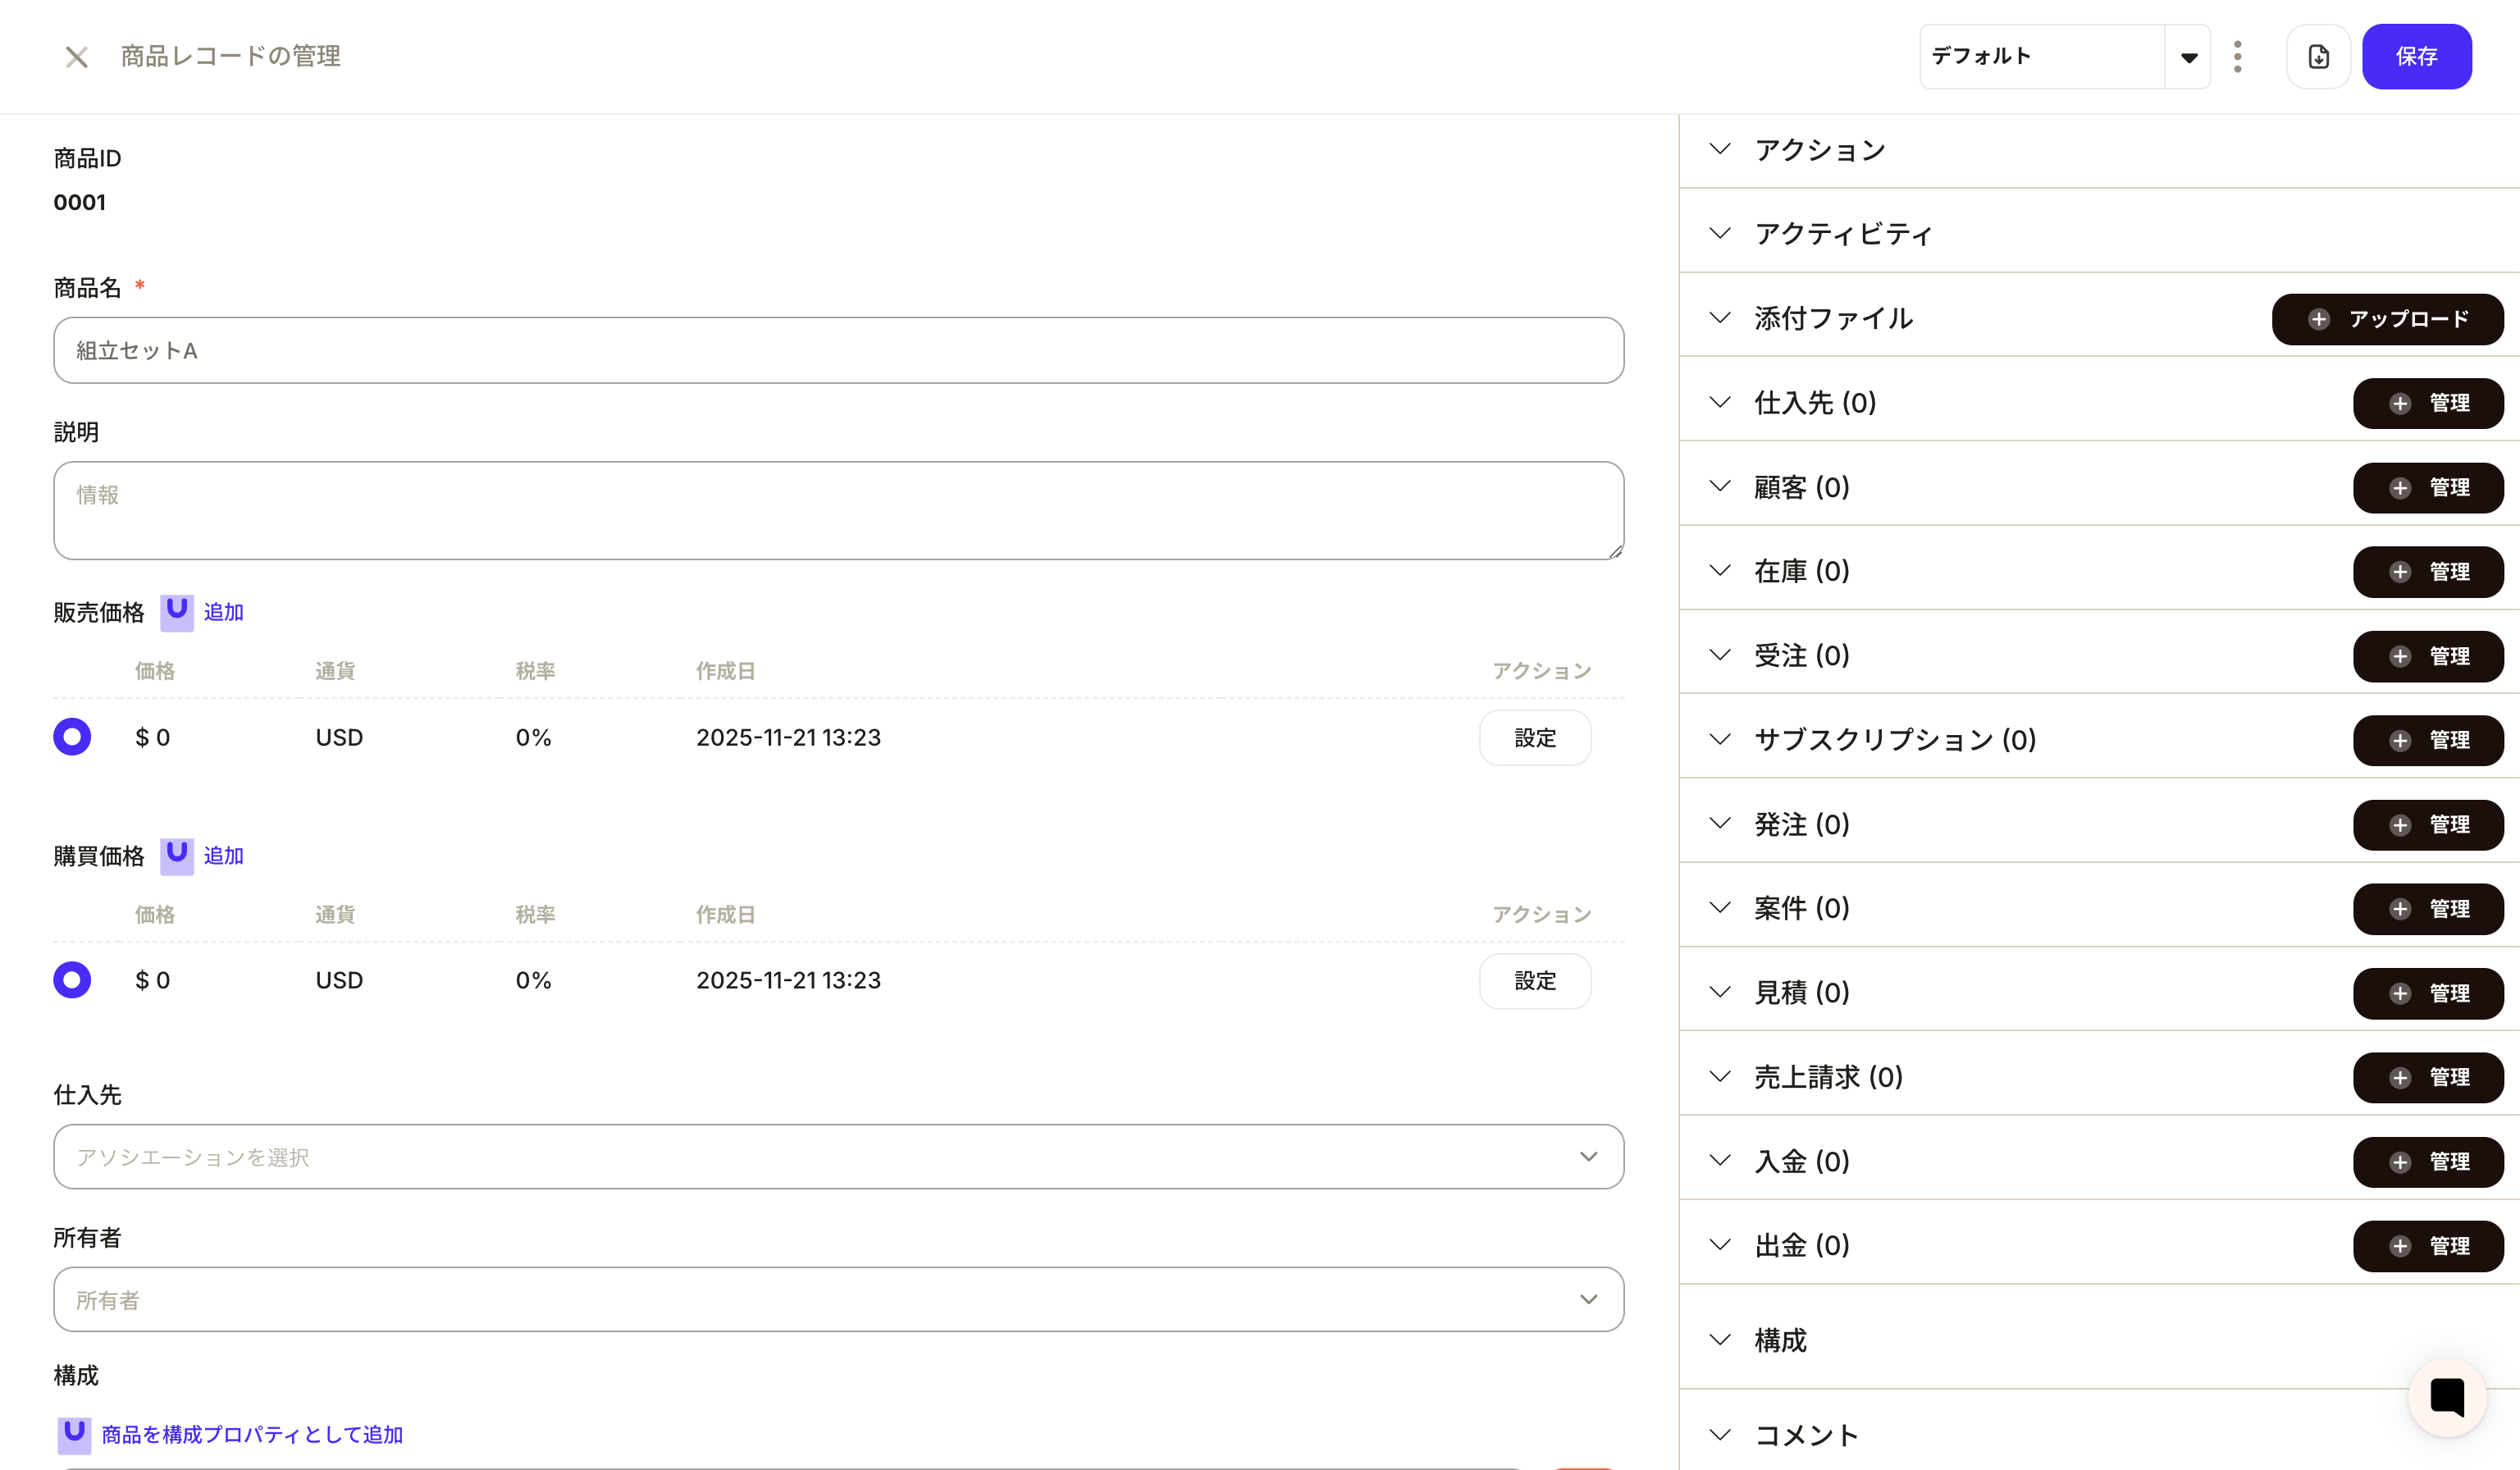Collapse the 受注 (0) section

pos(1720,655)
